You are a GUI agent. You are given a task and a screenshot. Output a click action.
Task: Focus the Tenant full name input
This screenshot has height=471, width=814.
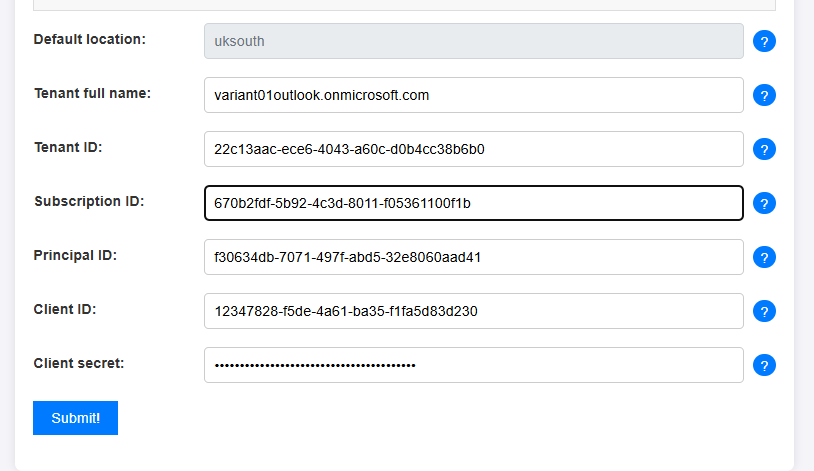click(473, 95)
